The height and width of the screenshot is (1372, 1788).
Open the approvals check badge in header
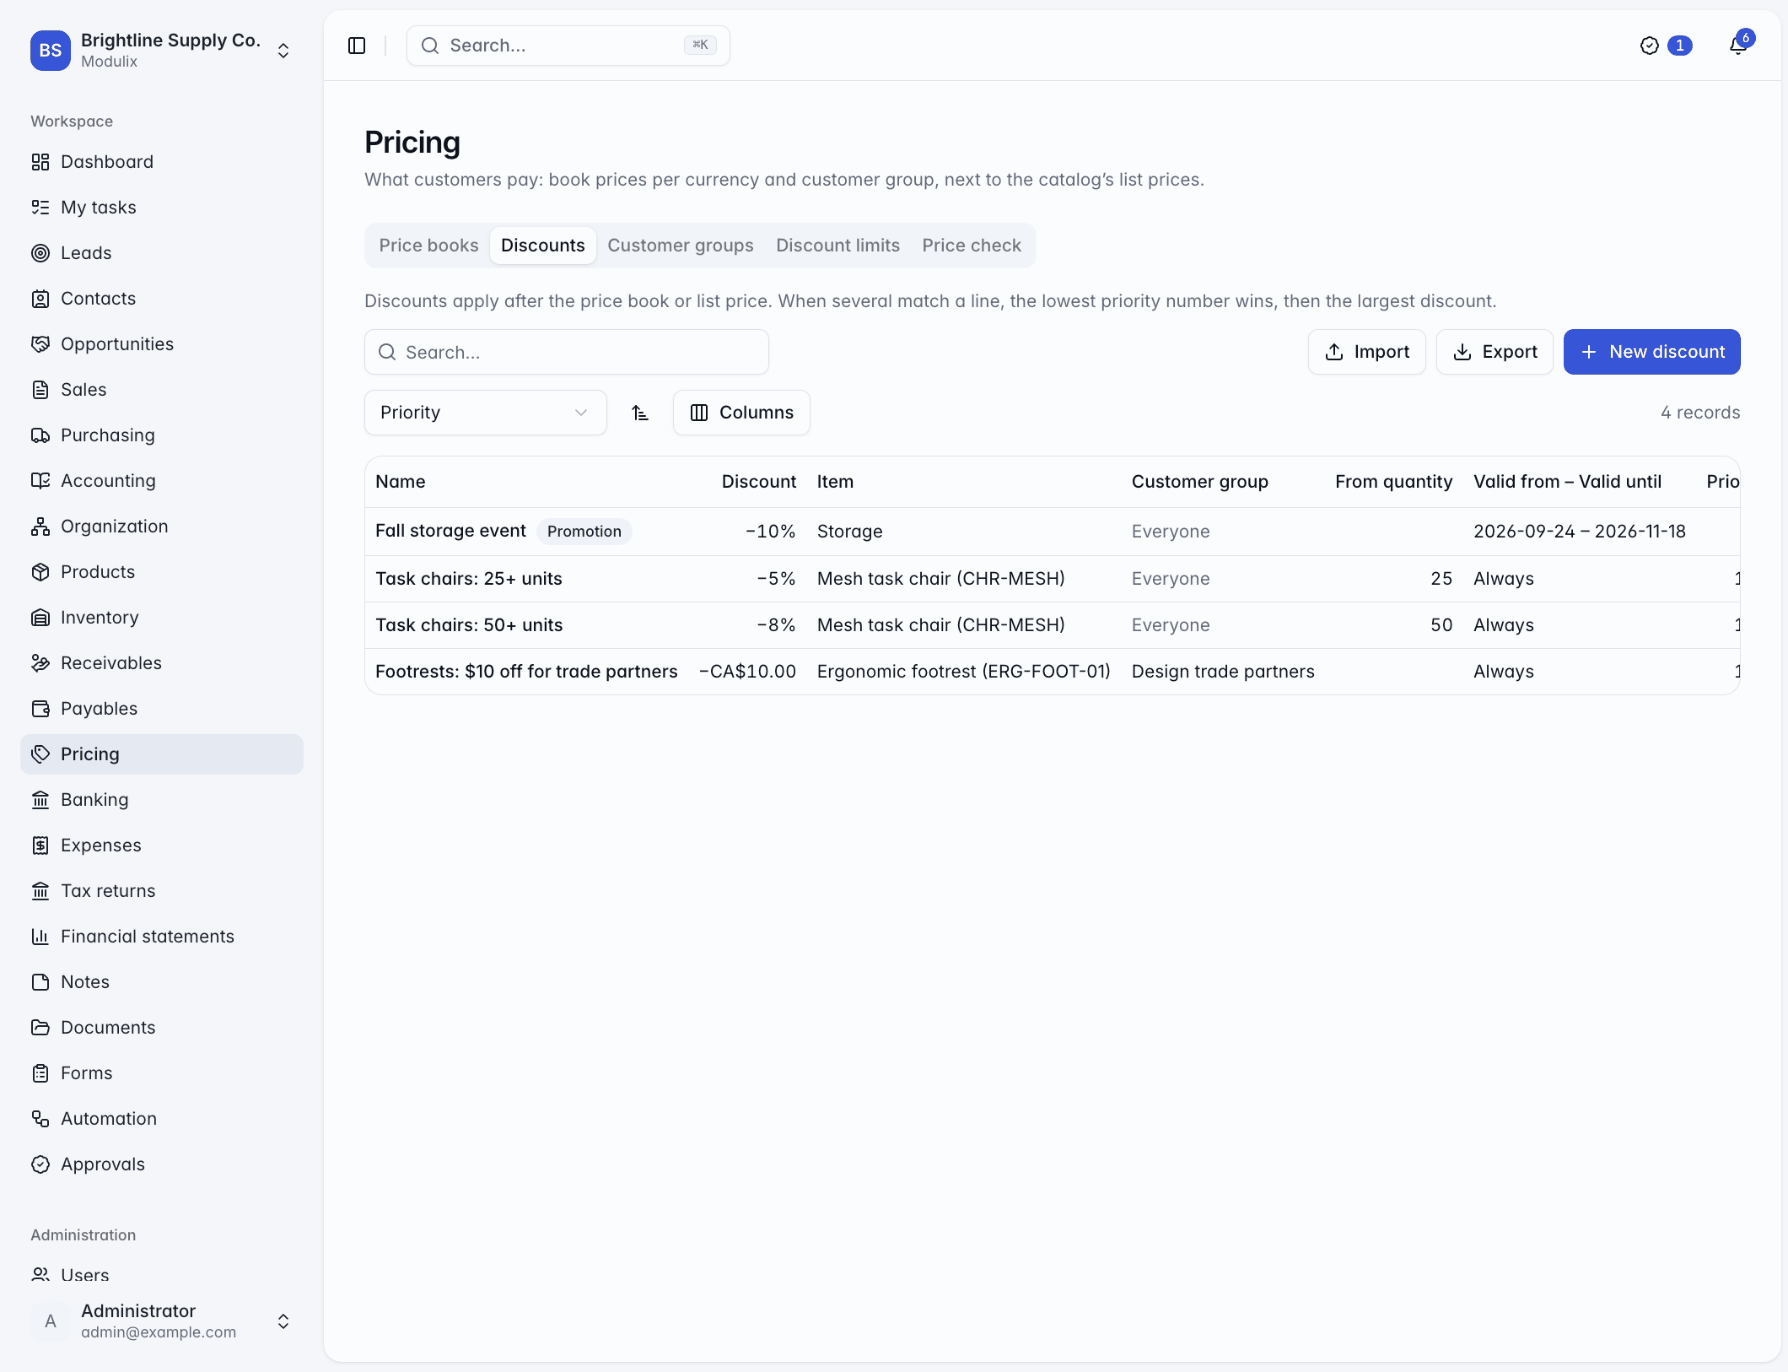coord(1665,46)
